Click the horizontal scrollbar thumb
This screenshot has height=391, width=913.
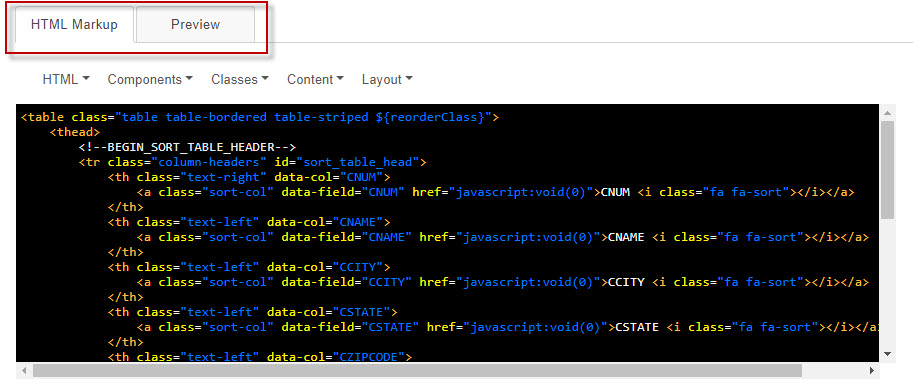417,370
